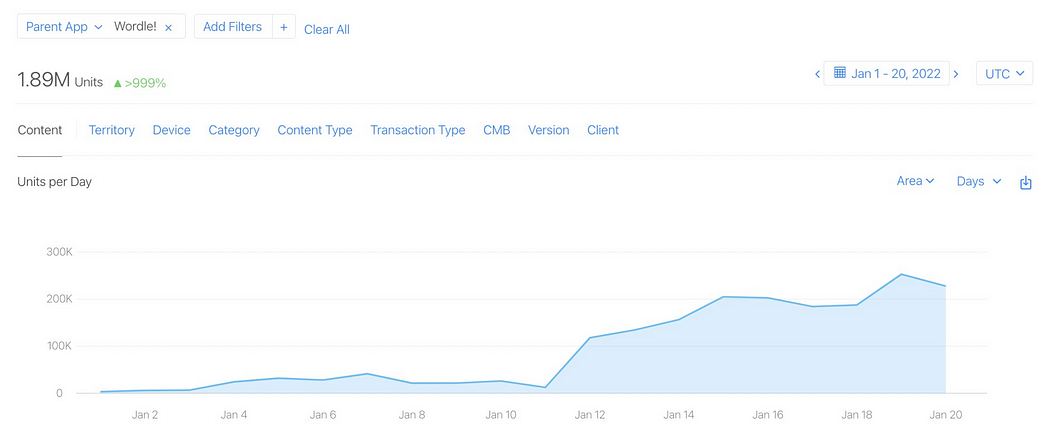Click the Jan 16 axis label

tap(767, 415)
